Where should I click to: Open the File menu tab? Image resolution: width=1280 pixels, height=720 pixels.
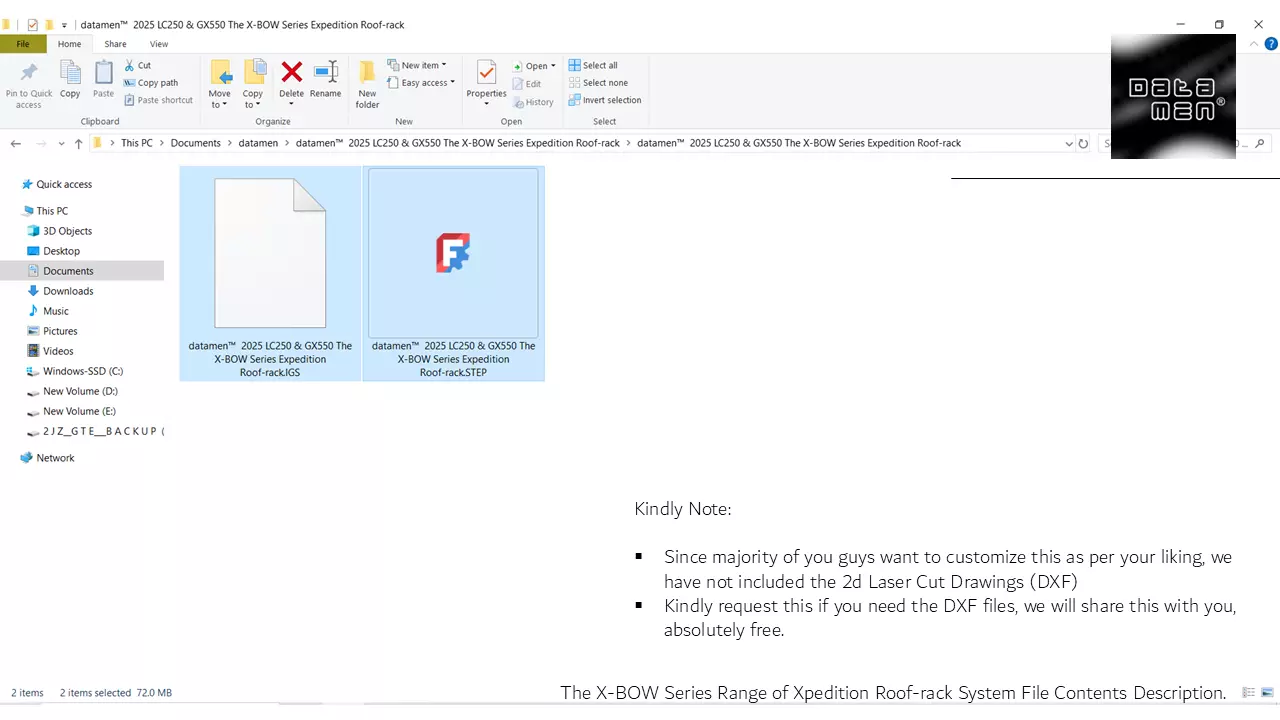click(23, 44)
